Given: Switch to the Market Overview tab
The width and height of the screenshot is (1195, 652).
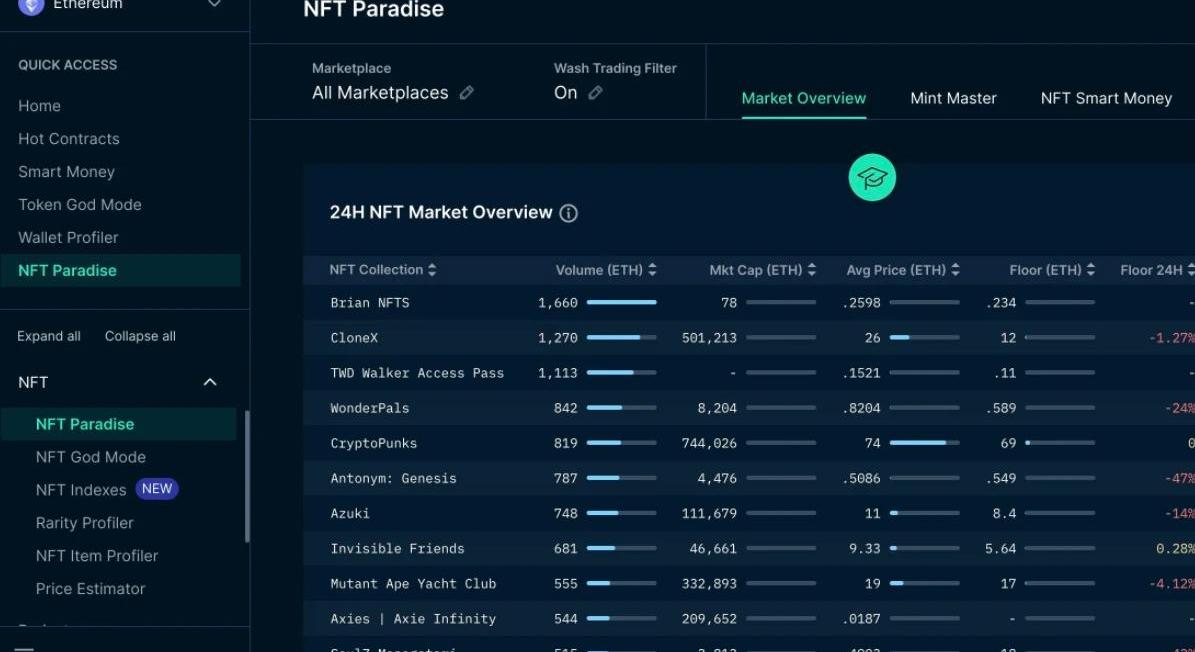Looking at the screenshot, I should pyautogui.click(x=803, y=98).
